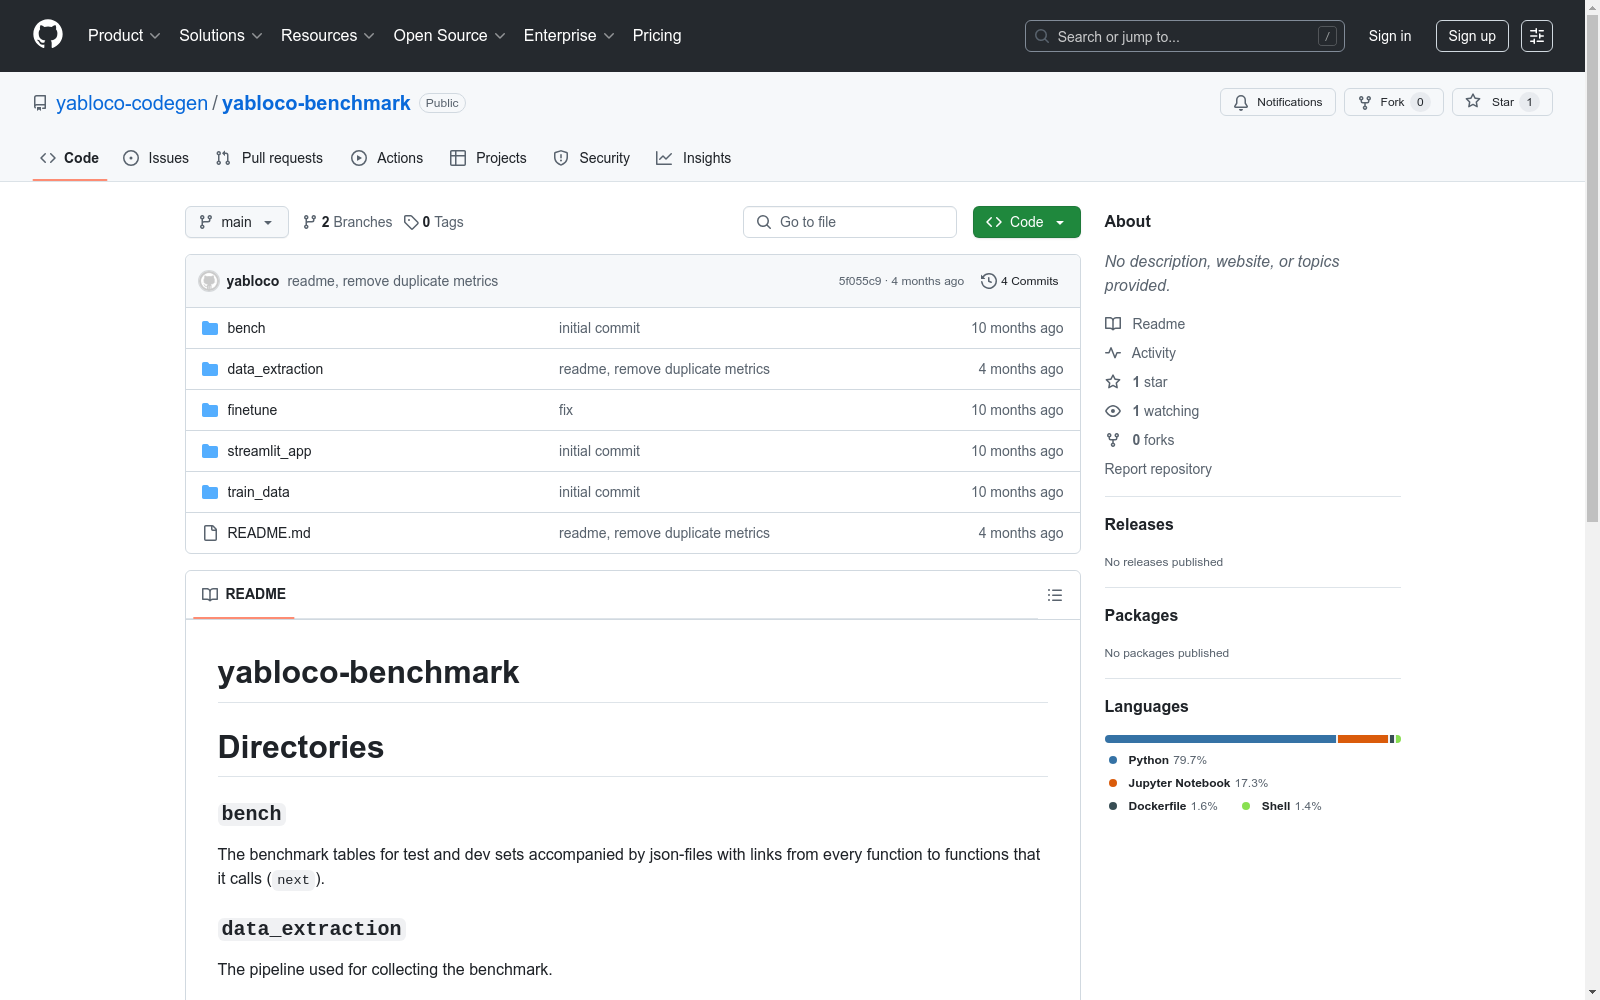Click the Jupyter Notebook language bar segment
The height and width of the screenshot is (1000, 1600).
coord(1363,739)
